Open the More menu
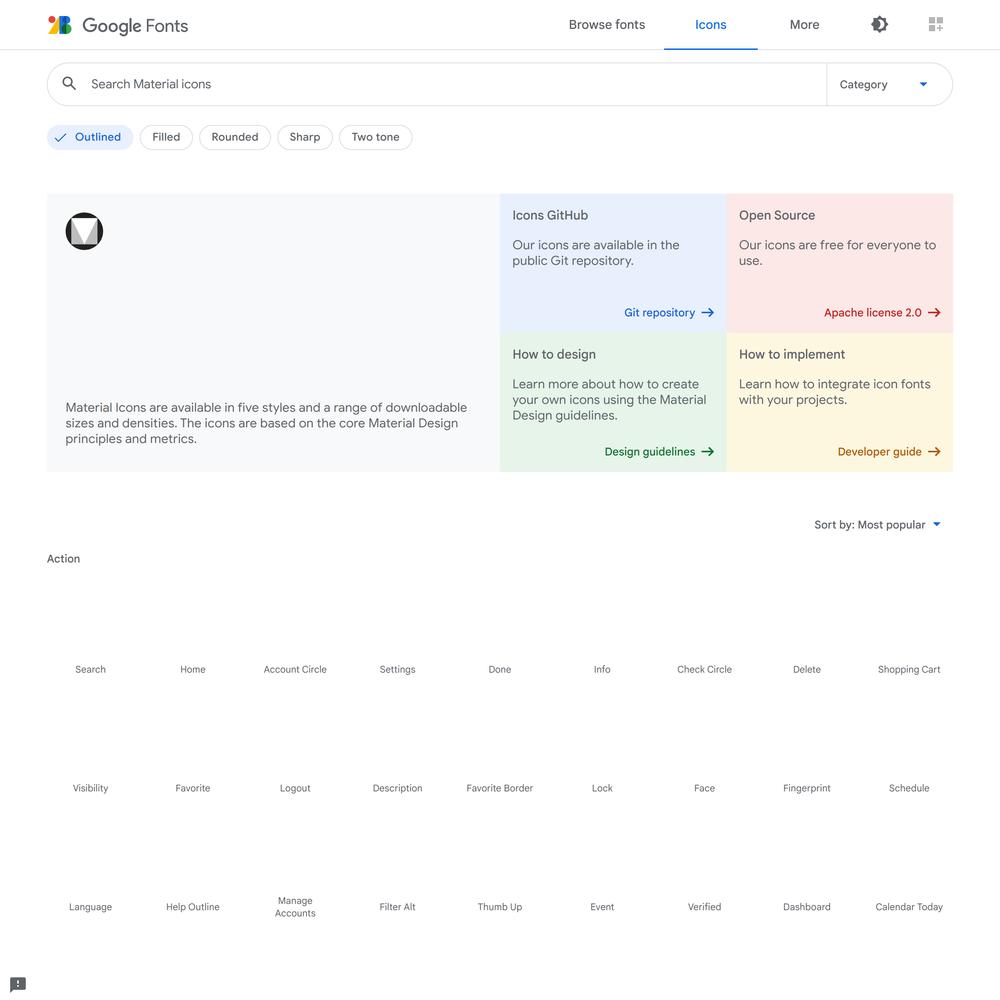Screen dimensions: 1000x1000 (x=804, y=24)
